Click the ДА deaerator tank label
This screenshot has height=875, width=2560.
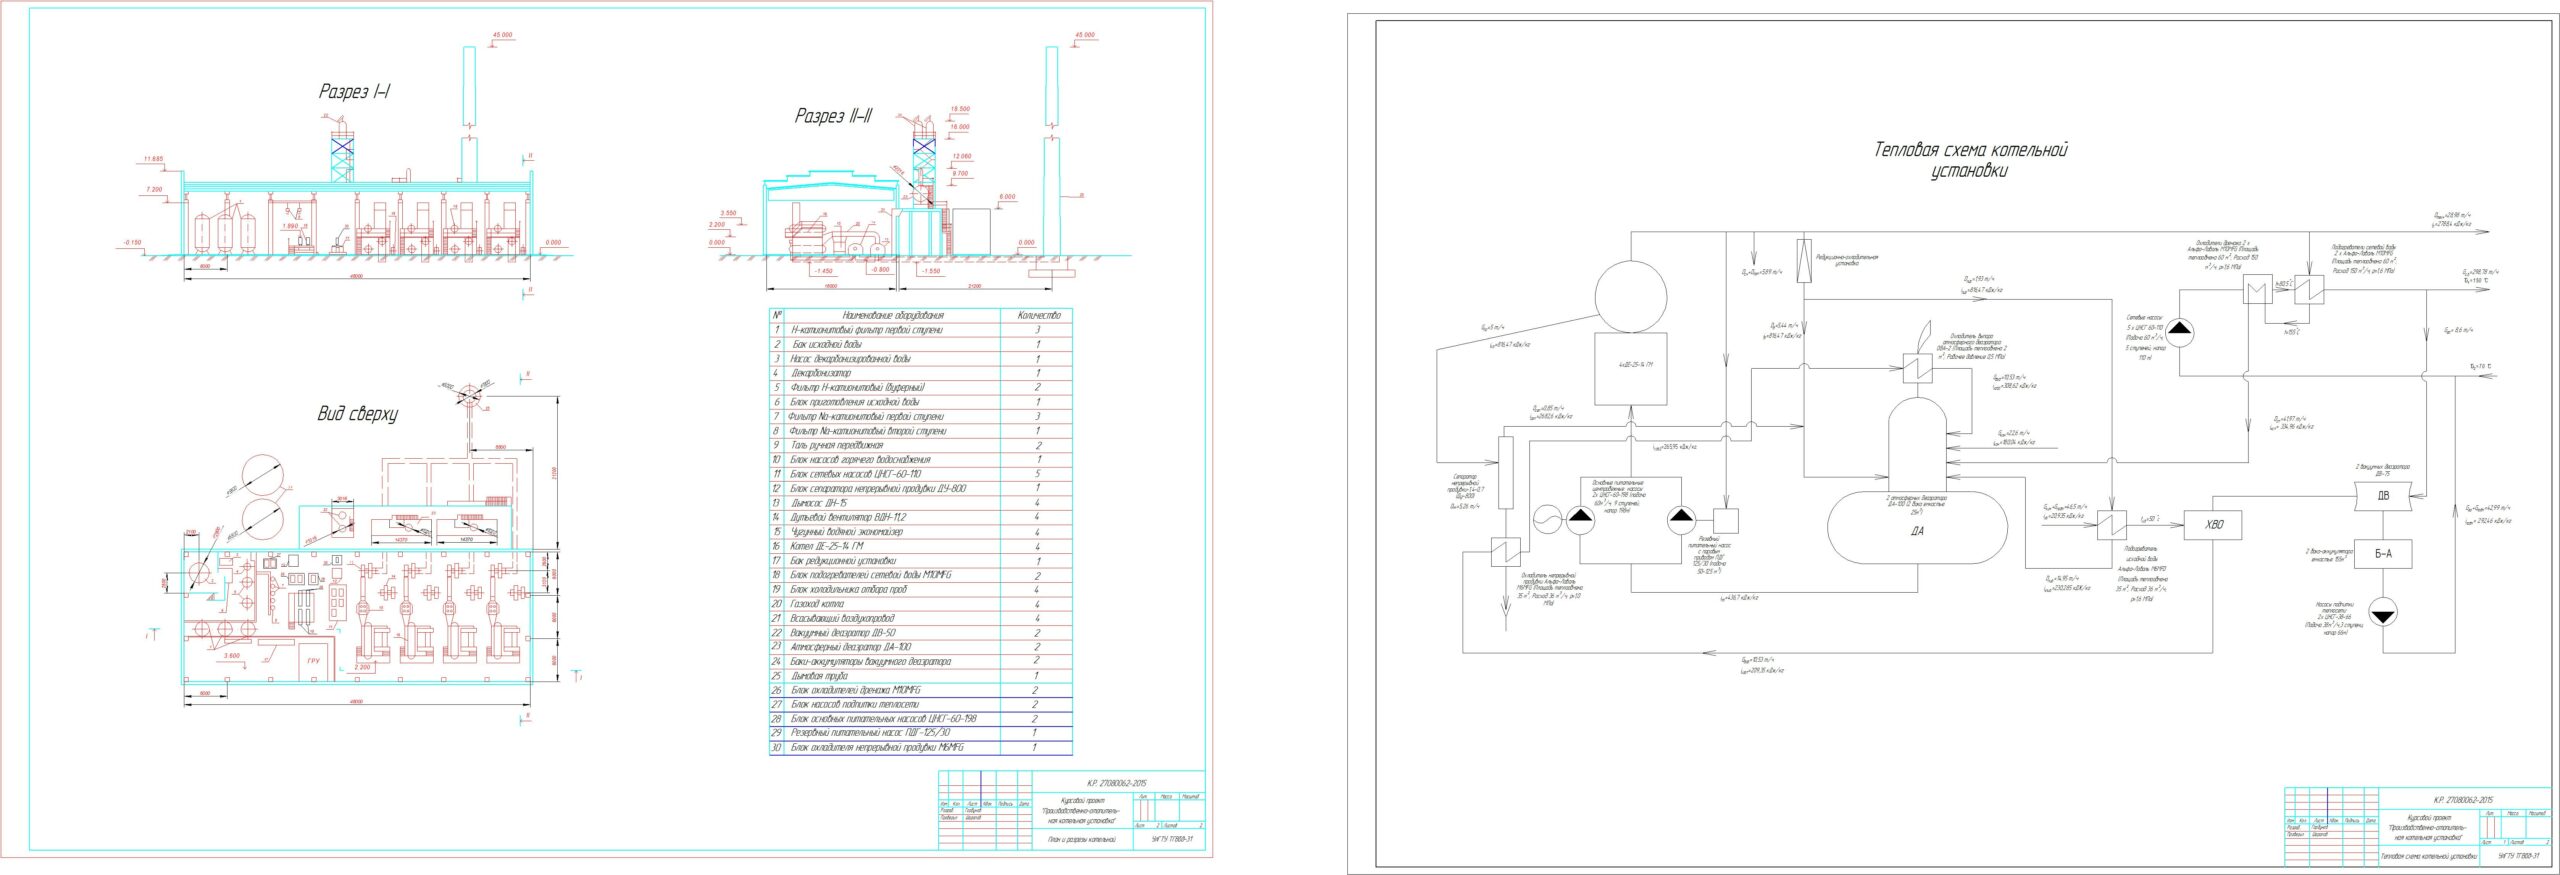click(1916, 532)
